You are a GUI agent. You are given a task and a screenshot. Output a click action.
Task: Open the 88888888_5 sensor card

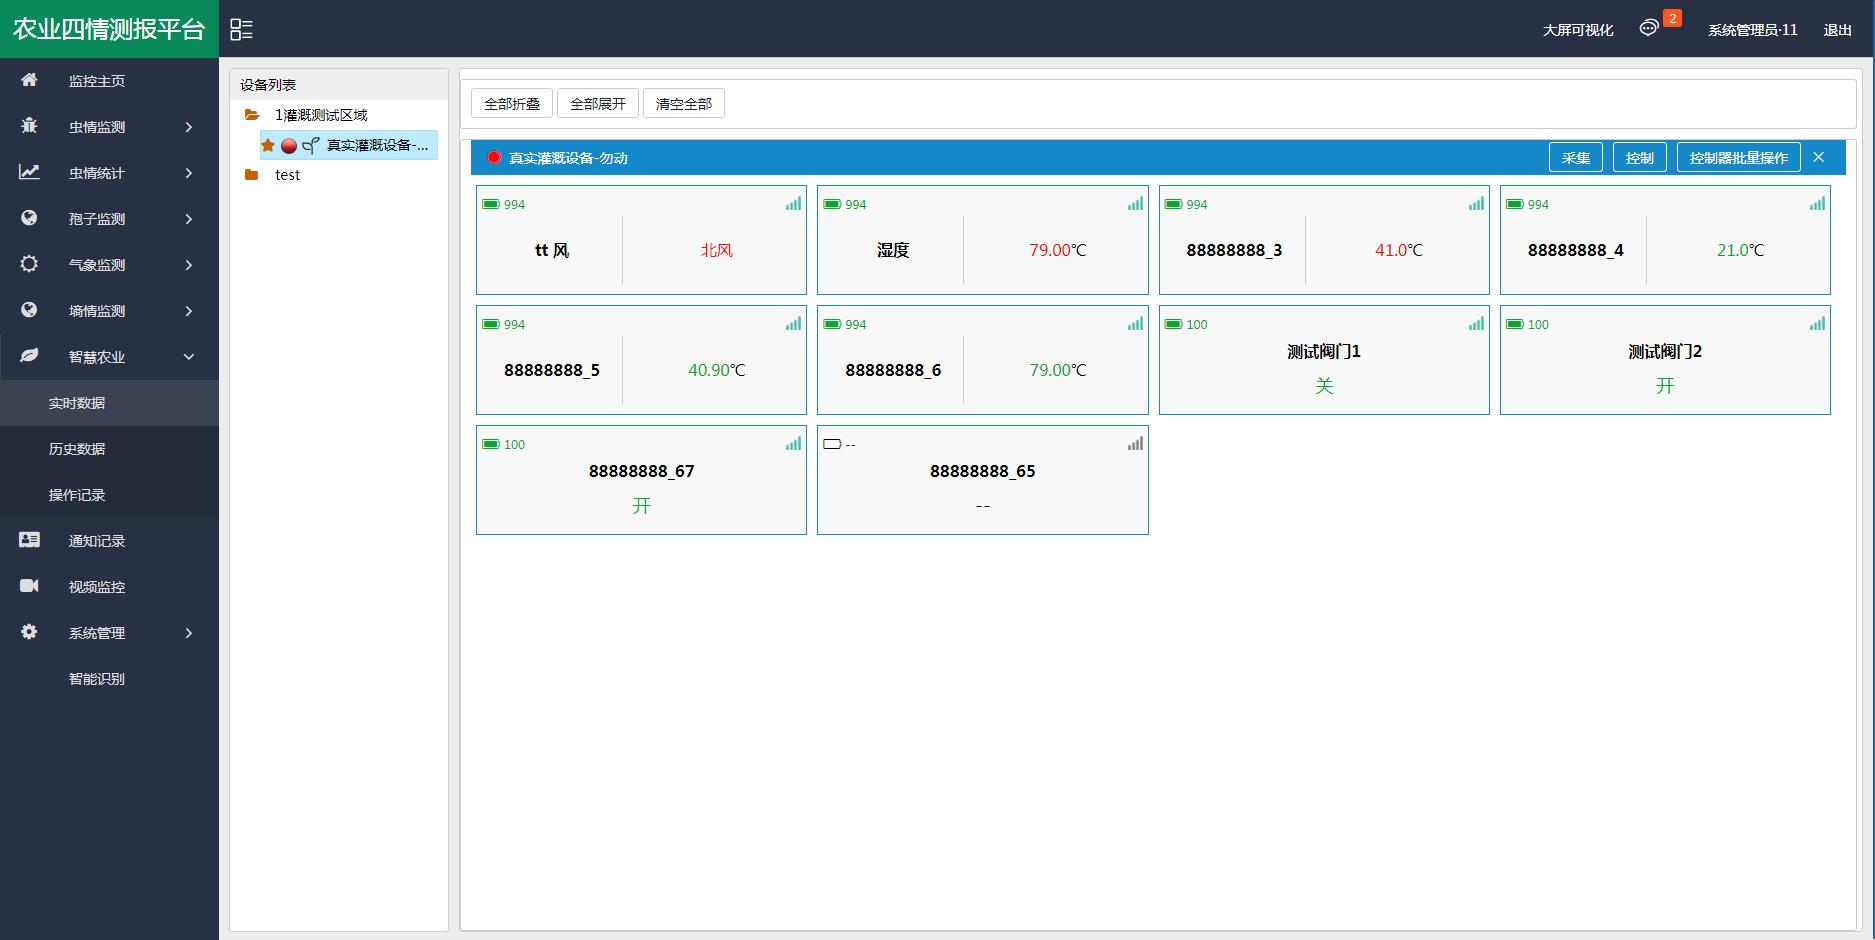641,360
